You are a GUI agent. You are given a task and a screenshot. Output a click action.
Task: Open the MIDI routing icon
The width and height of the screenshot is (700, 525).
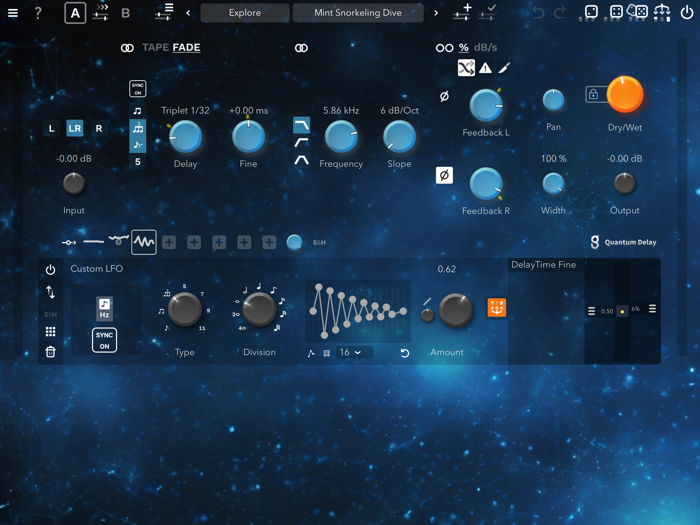point(662,12)
